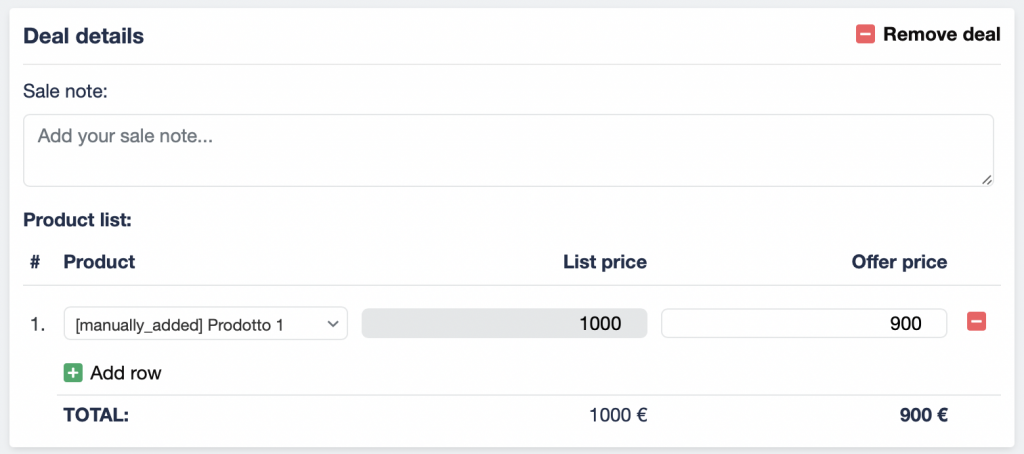This screenshot has width=1024, height=454.
Task: Click the Product column header
Action: click(x=99, y=262)
